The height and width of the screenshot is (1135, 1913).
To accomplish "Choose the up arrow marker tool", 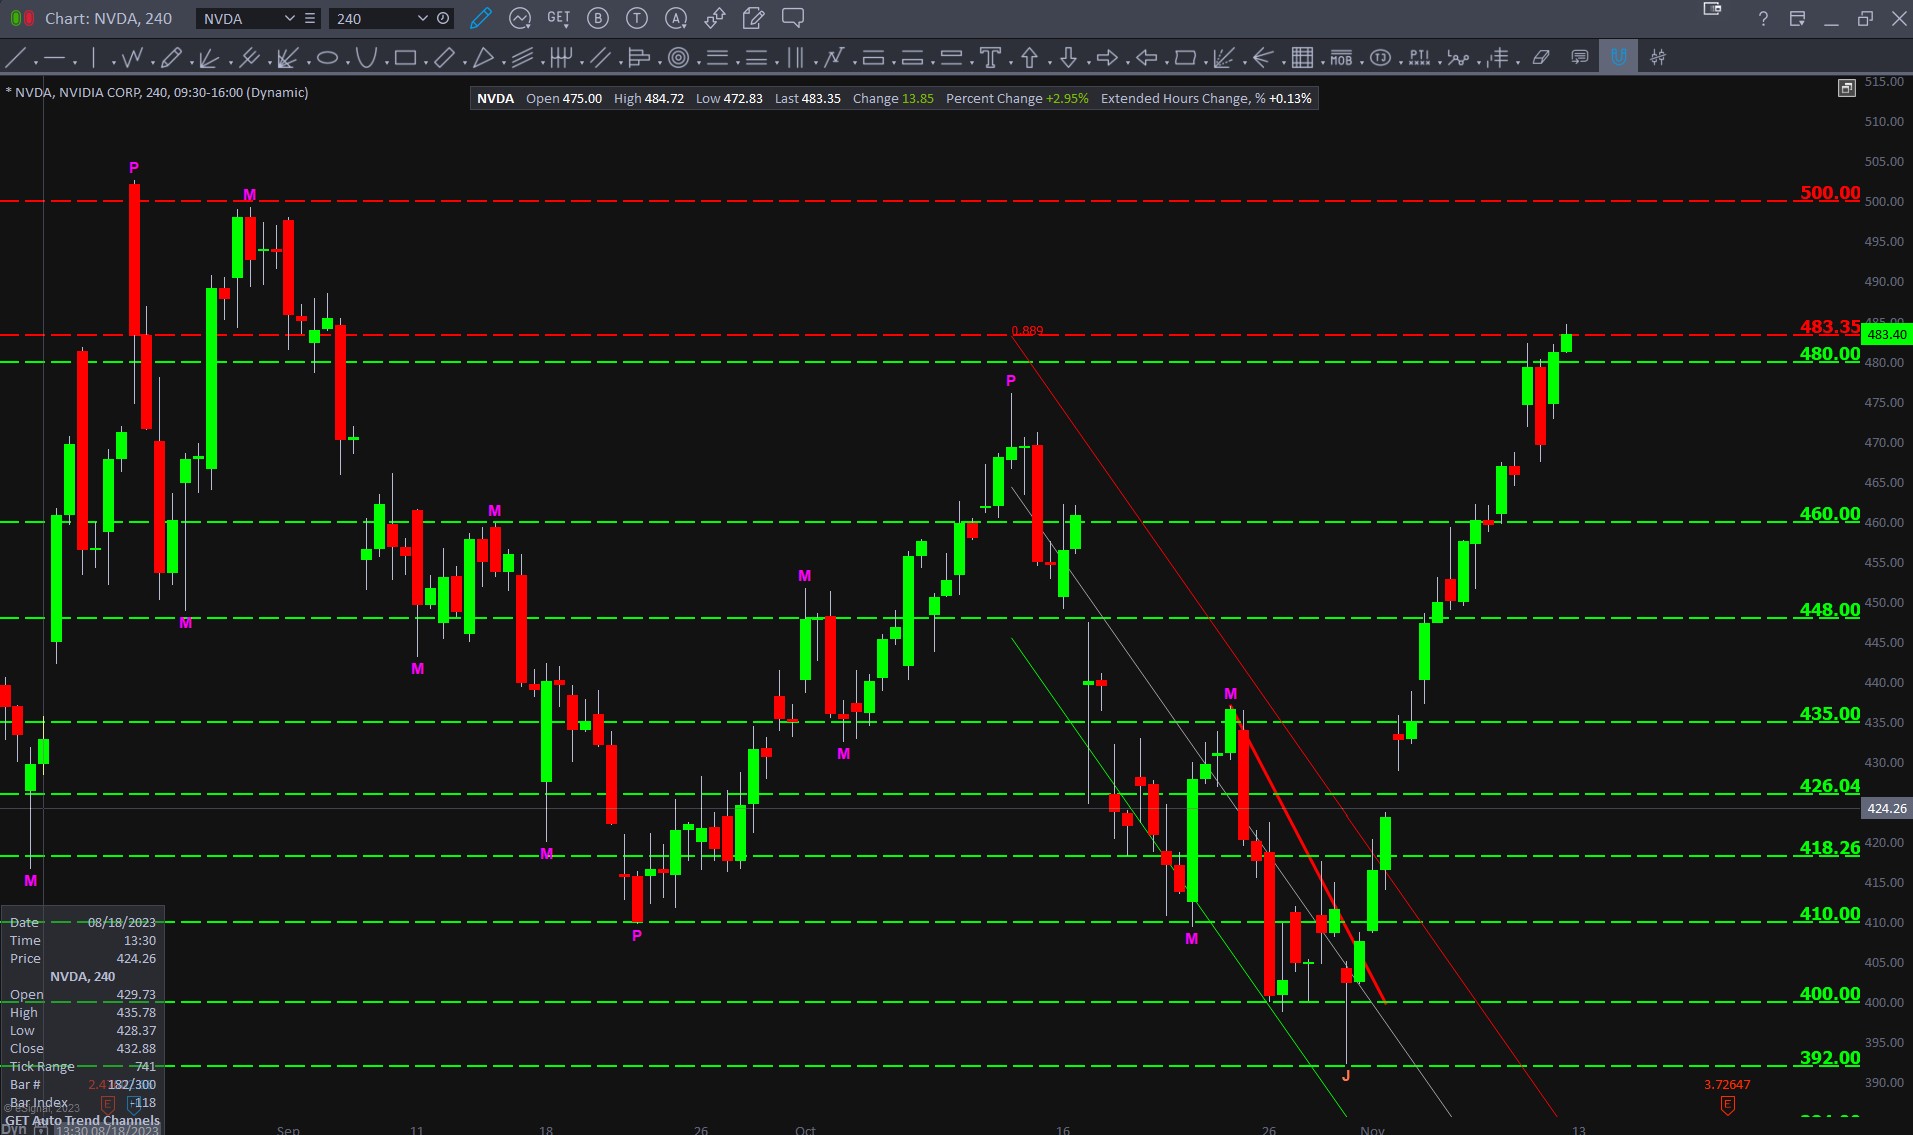I will 1029,58.
